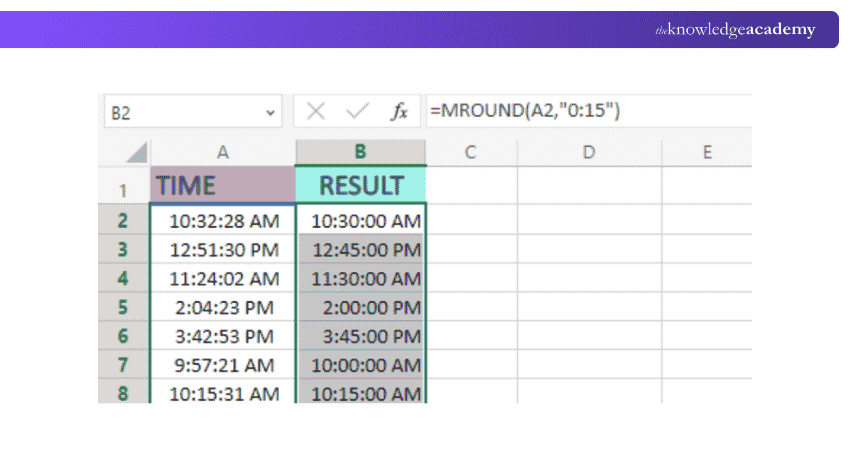Screen dimensions: 850x450
Task: Select column B header
Action: [x=360, y=152]
